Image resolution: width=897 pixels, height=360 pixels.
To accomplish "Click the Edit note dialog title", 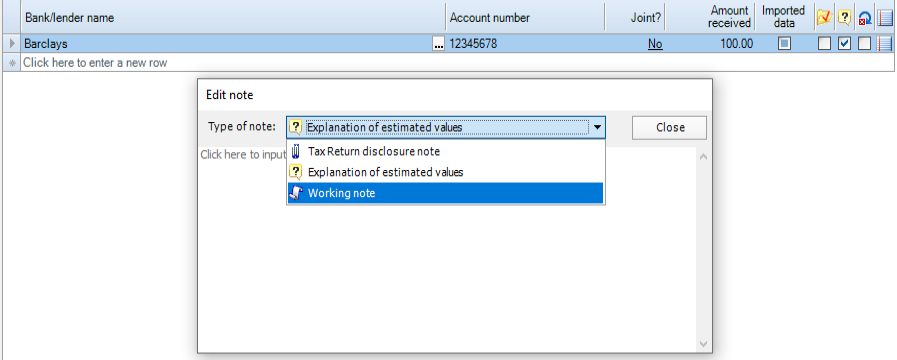I will coord(229,95).
